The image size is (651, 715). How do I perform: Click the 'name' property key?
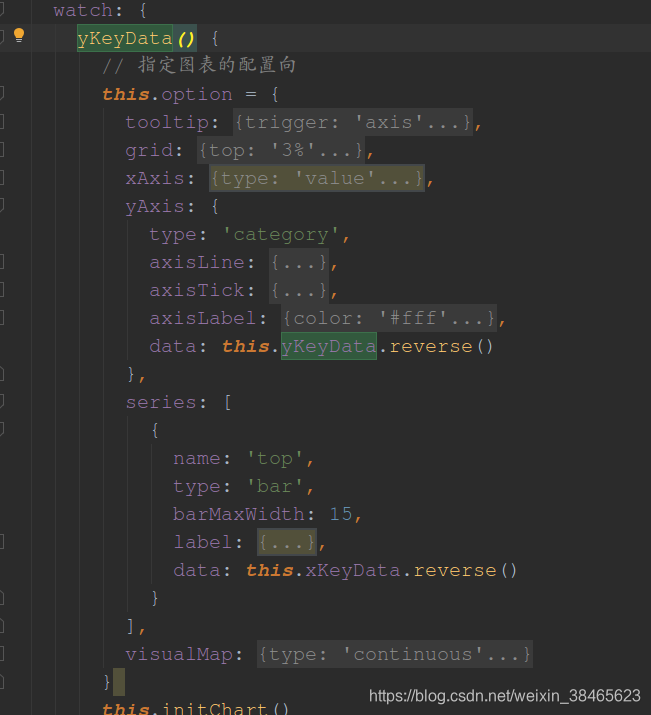(197, 458)
